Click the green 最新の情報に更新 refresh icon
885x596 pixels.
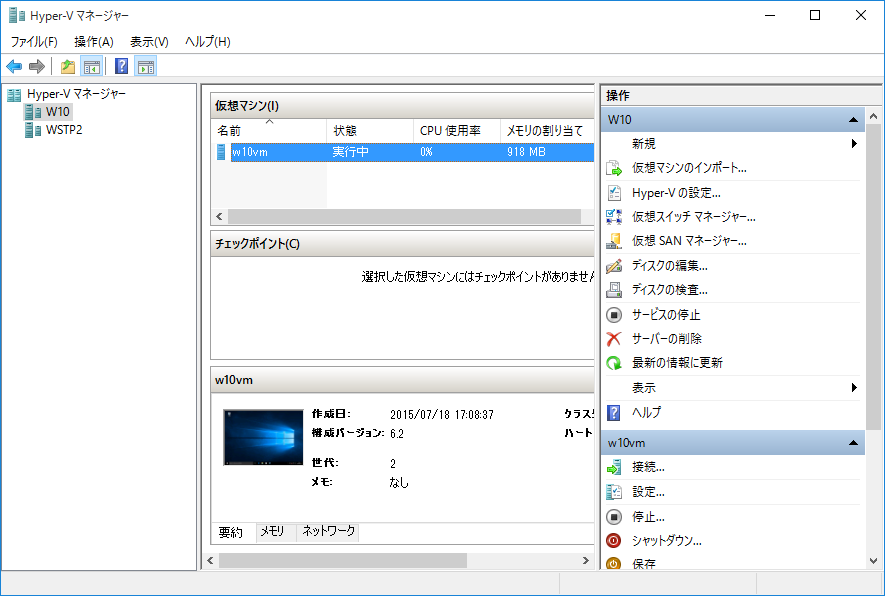tap(614, 363)
